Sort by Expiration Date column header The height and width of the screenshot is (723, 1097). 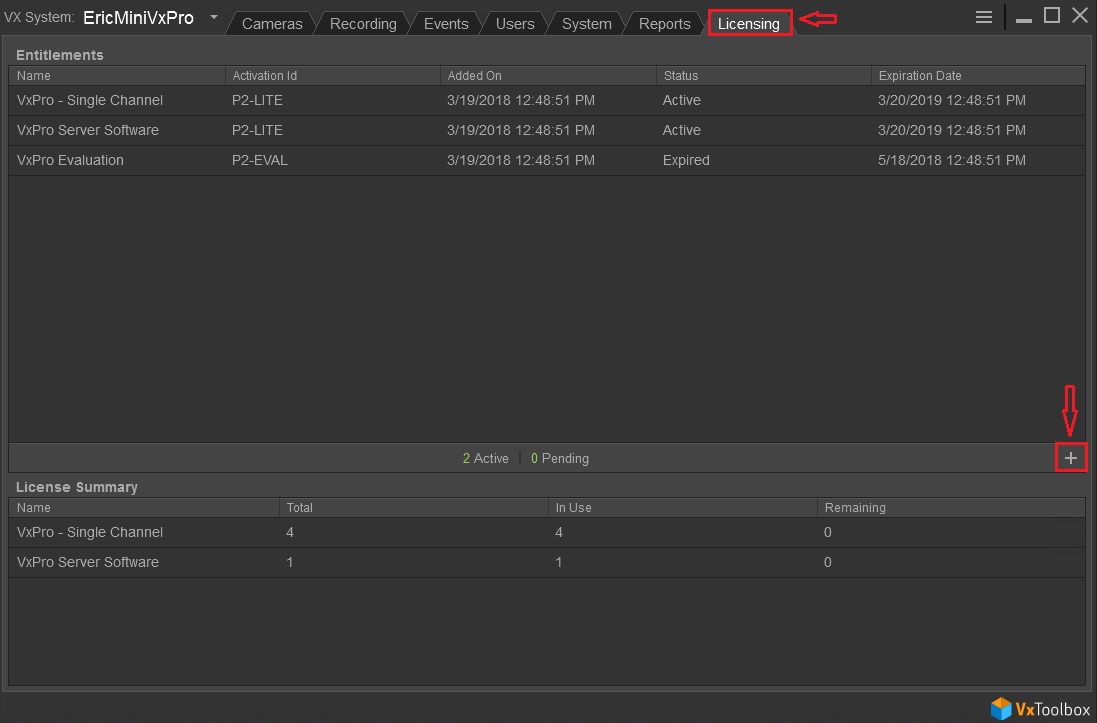click(978, 76)
